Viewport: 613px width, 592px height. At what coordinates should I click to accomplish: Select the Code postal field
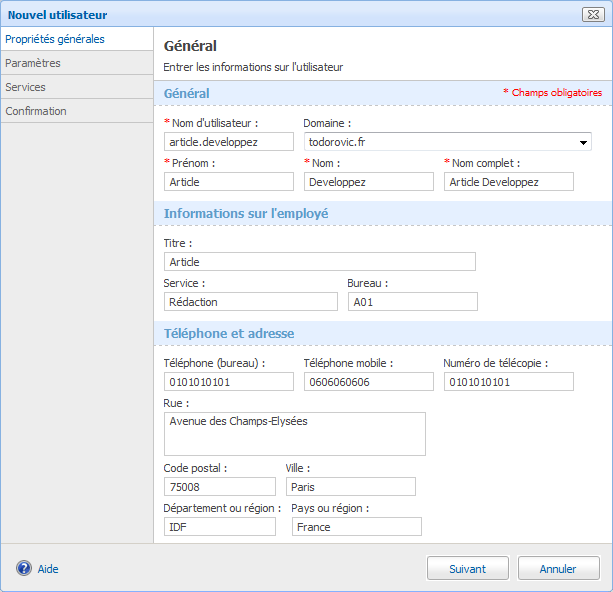219,487
